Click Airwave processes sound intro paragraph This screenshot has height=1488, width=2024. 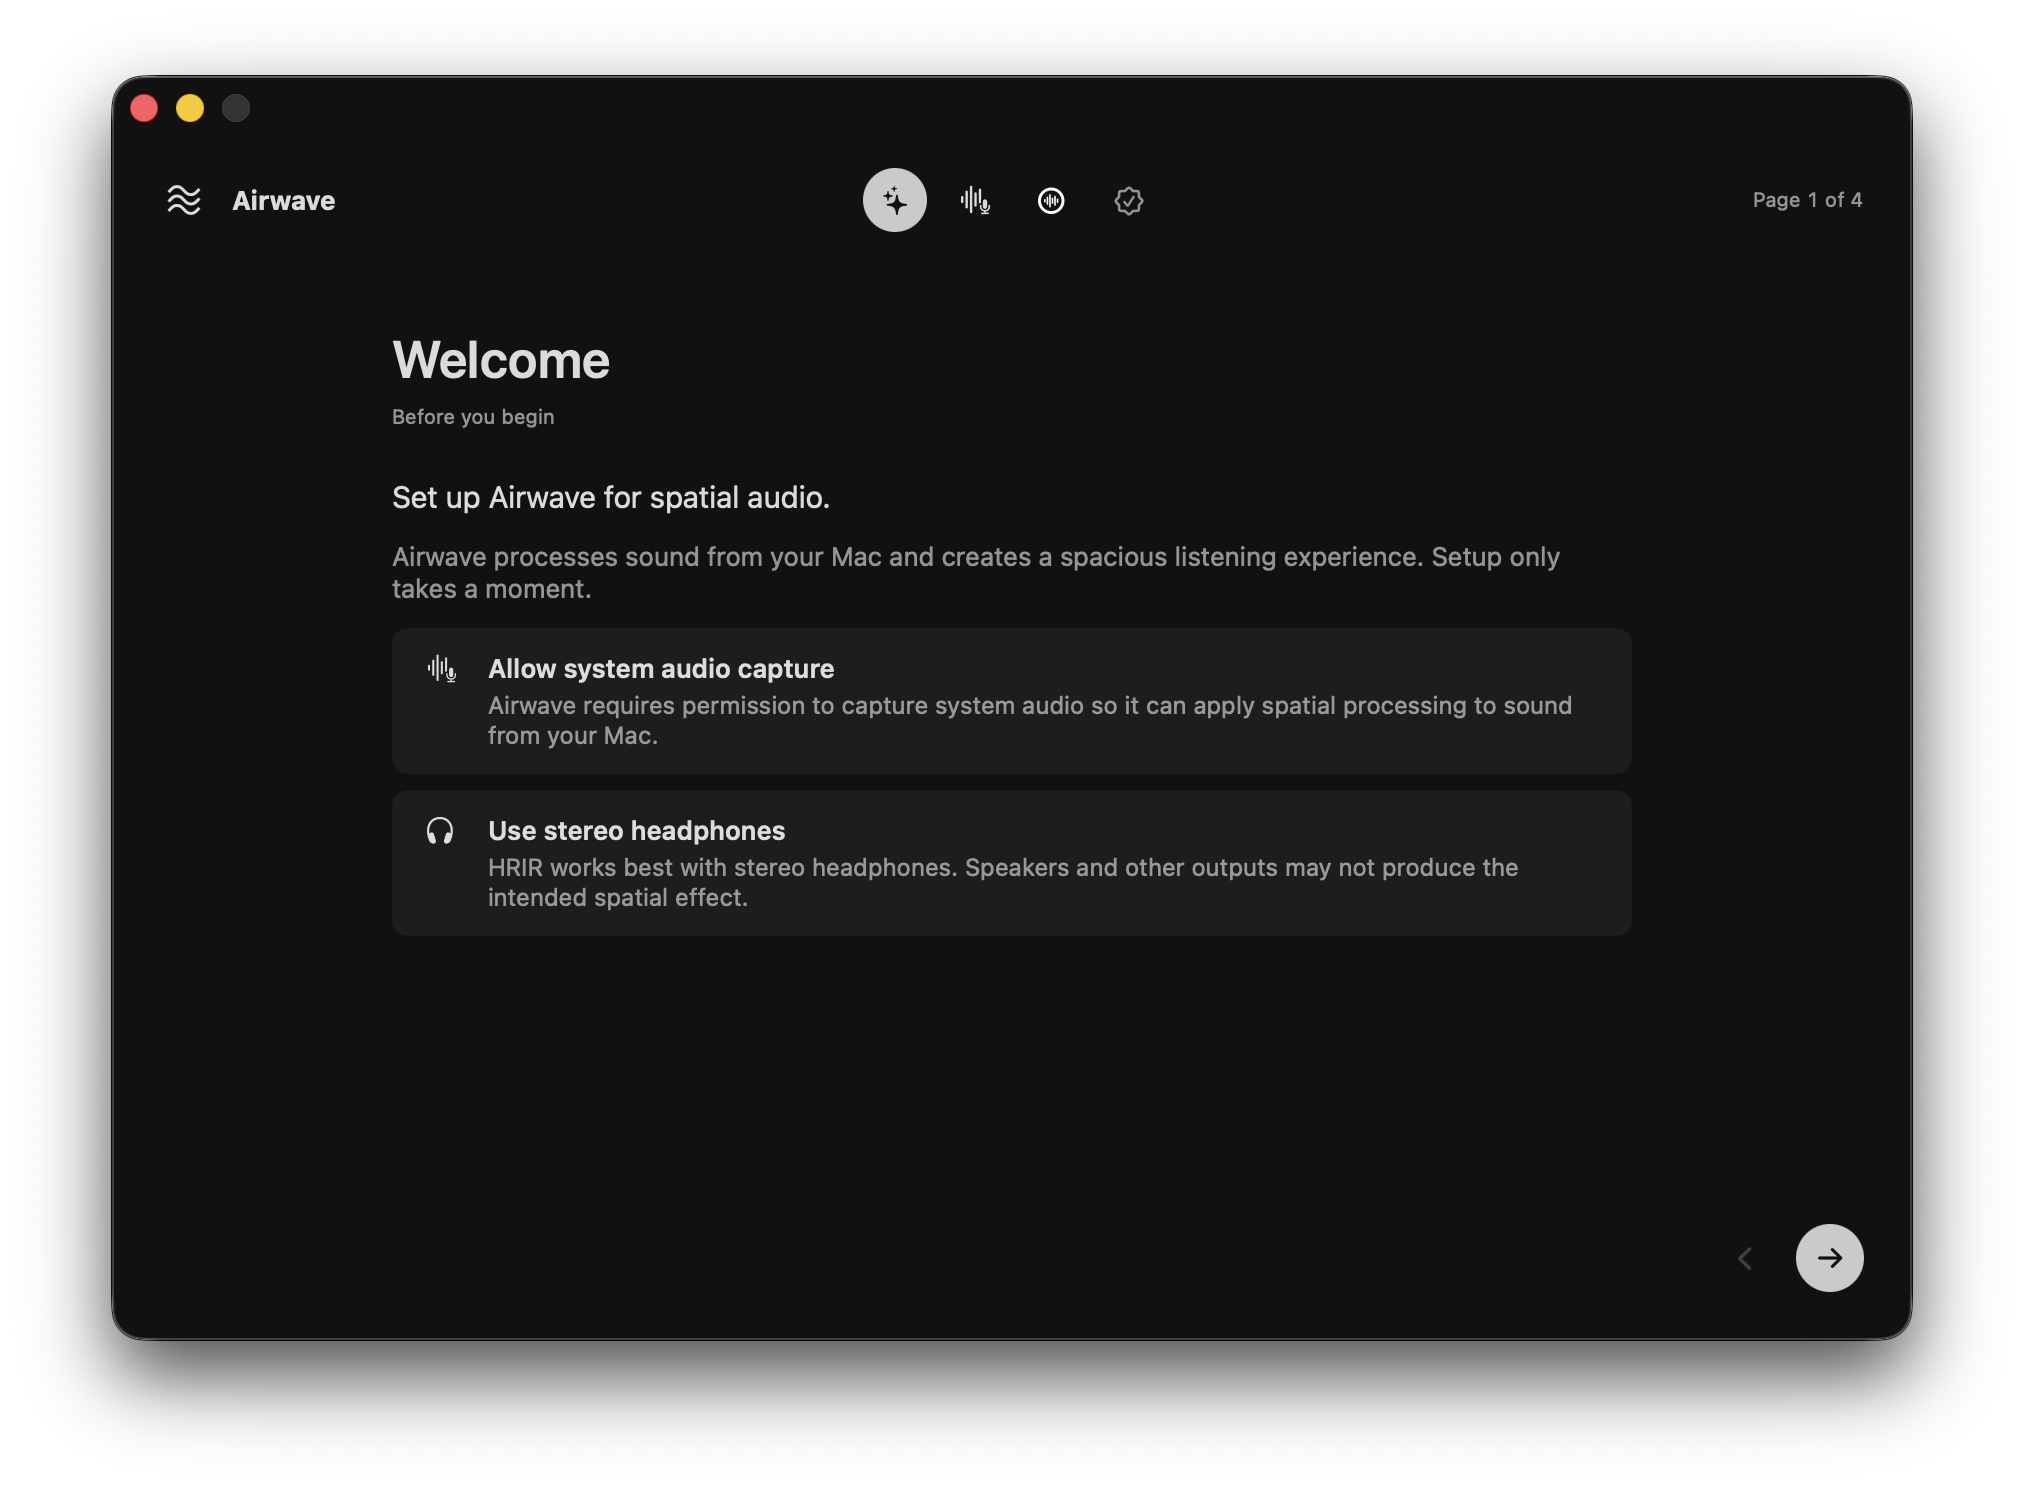tap(976, 572)
